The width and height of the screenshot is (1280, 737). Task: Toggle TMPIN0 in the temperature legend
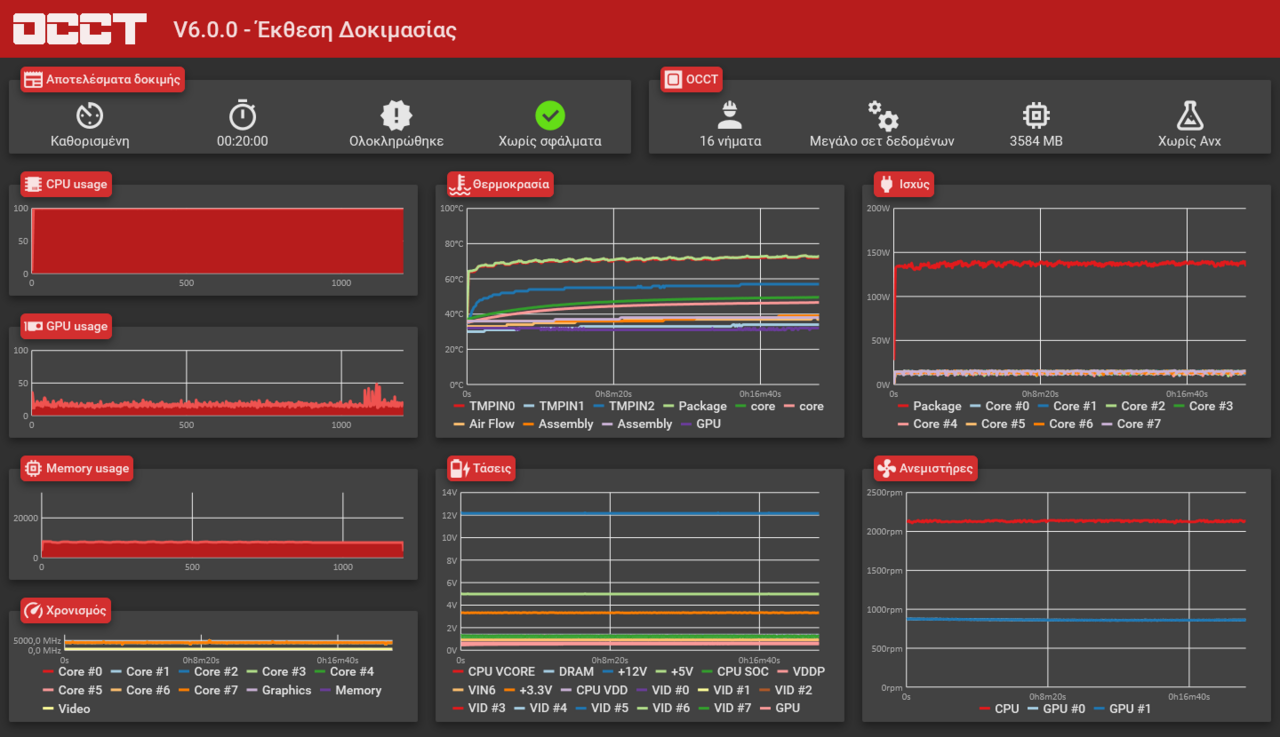[484, 406]
